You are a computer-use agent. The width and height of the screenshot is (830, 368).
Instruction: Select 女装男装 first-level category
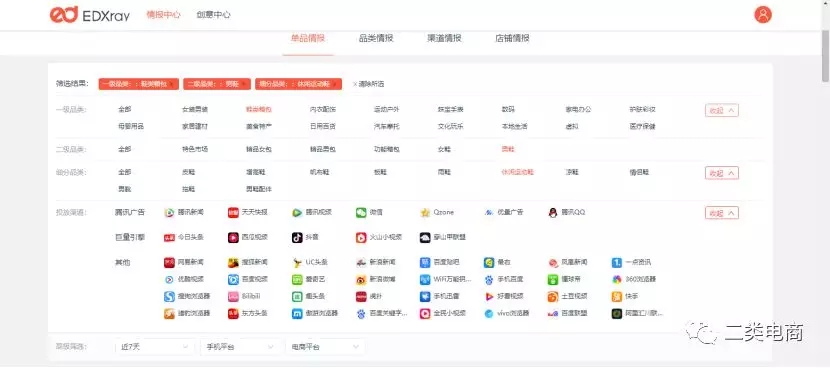pyautogui.click(x=195, y=110)
